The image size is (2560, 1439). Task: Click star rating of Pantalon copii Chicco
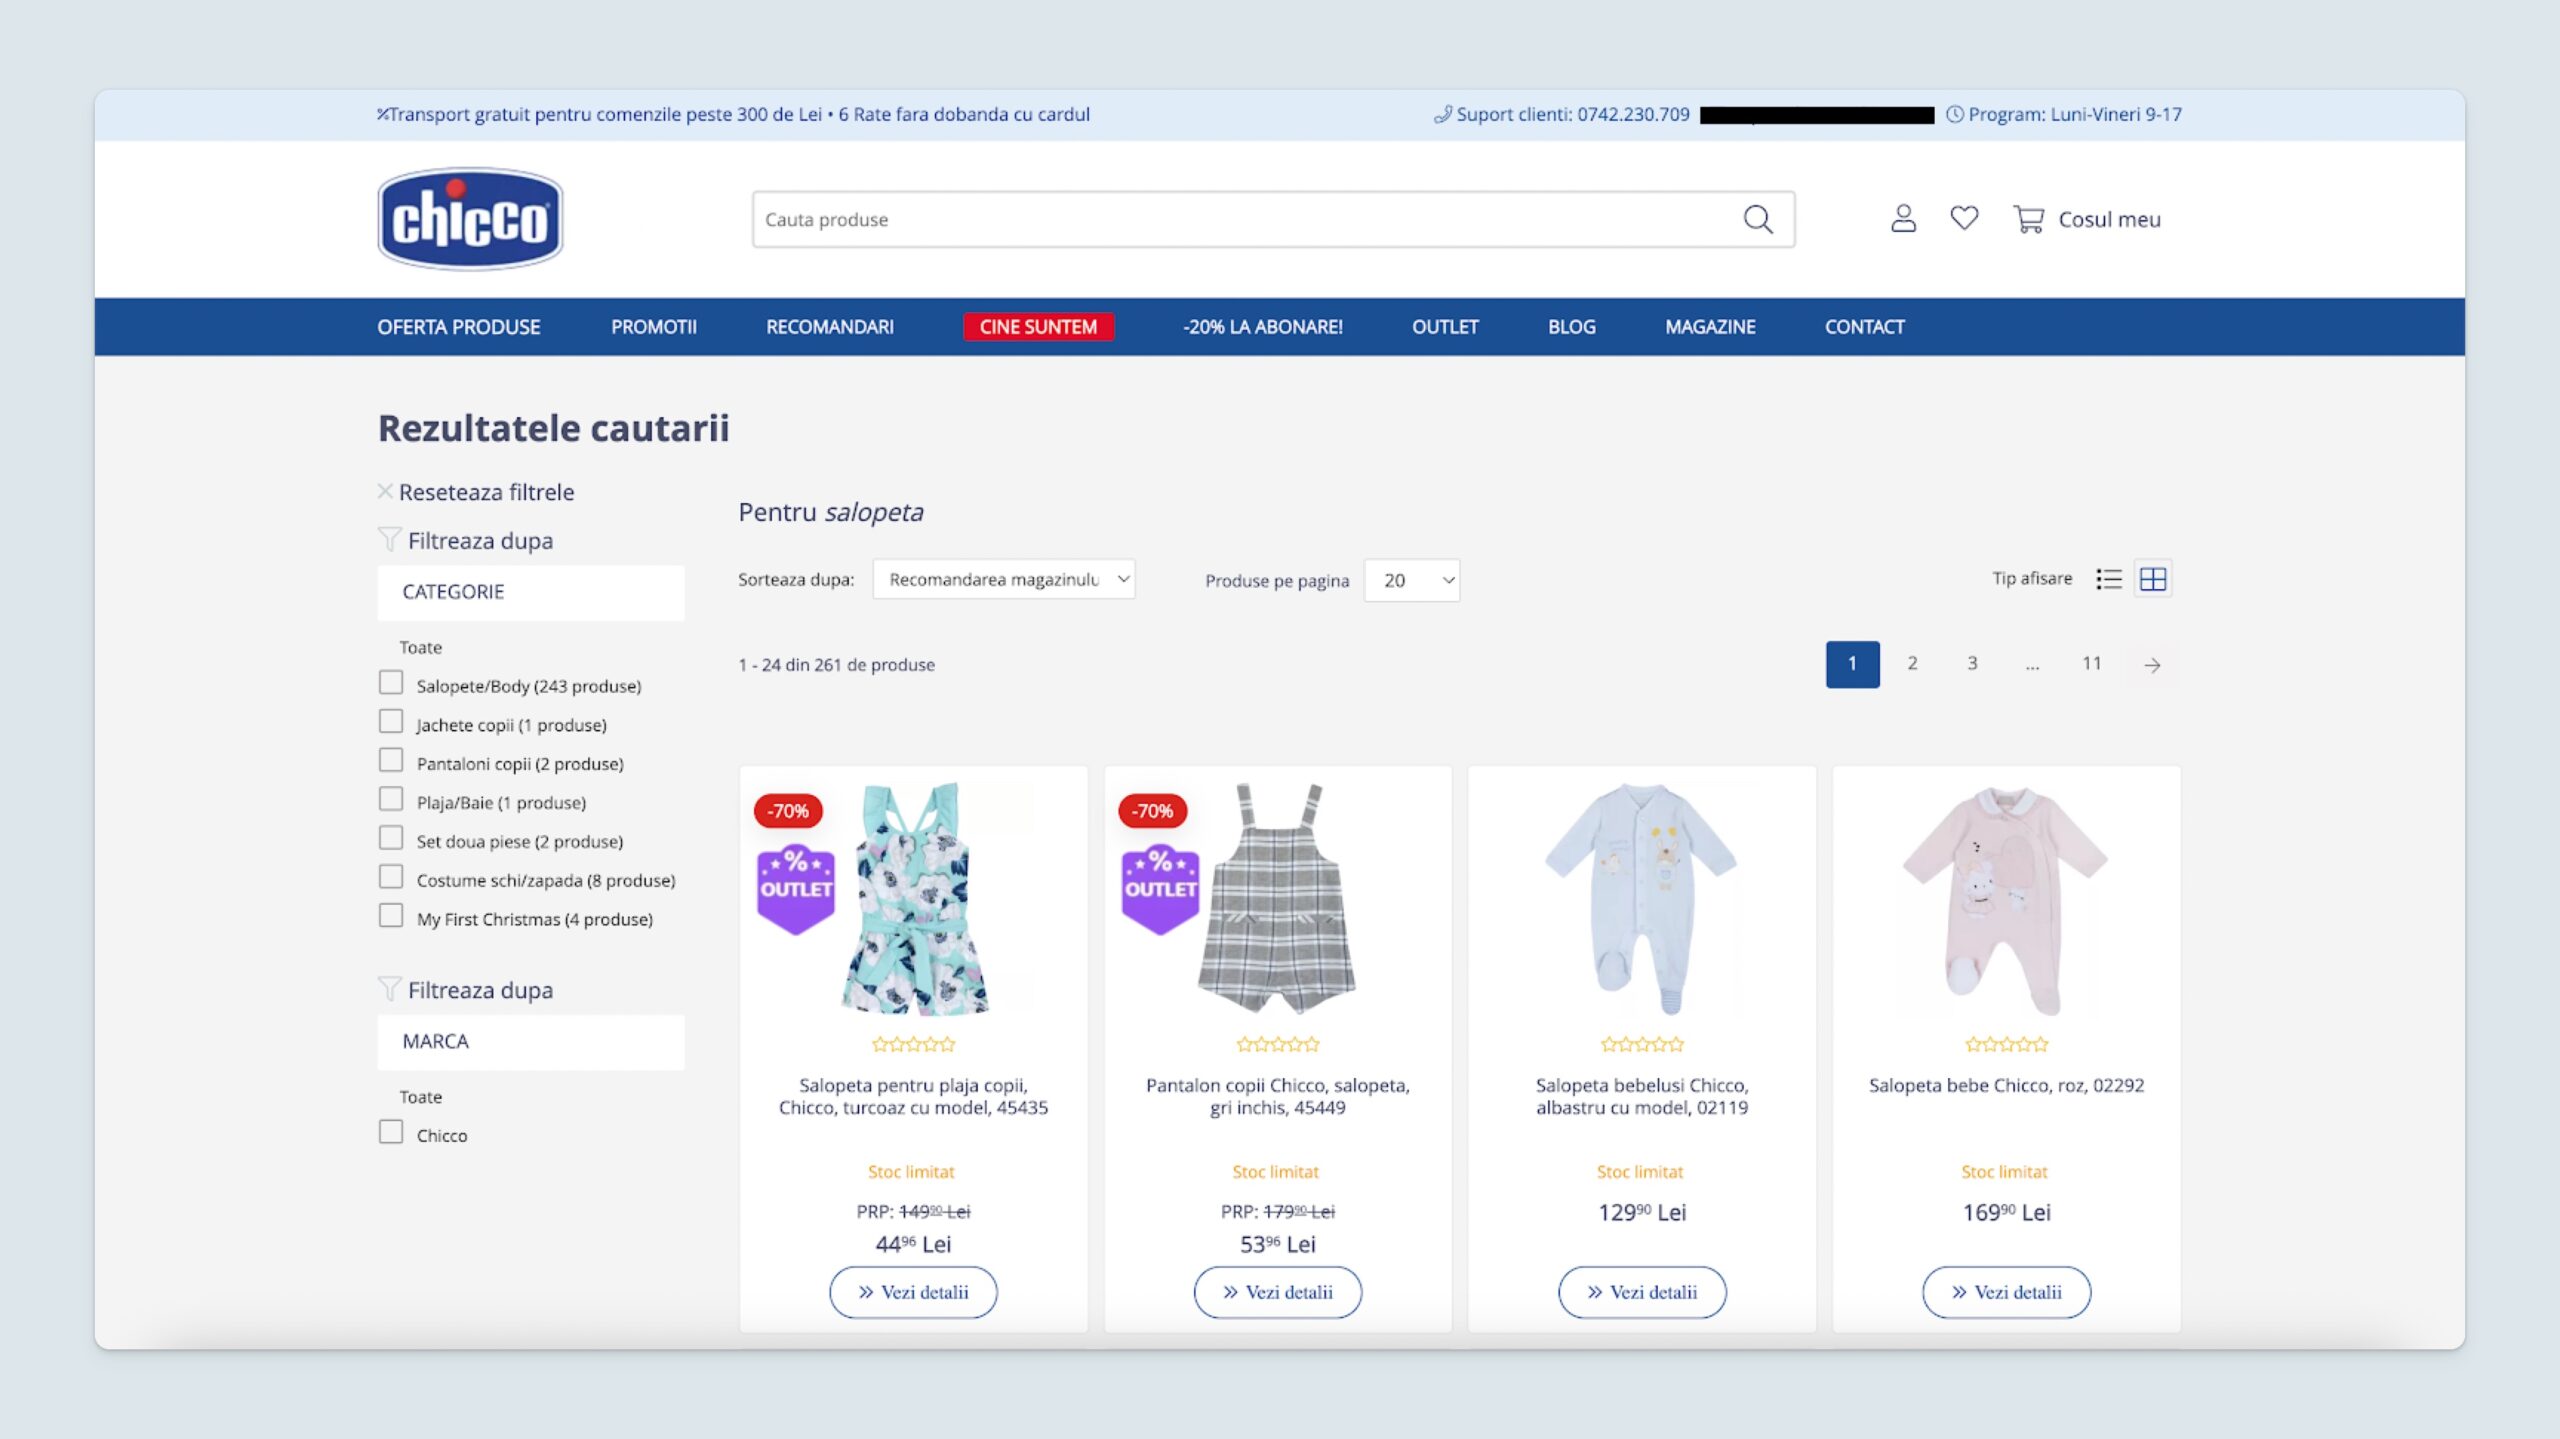[1278, 1044]
